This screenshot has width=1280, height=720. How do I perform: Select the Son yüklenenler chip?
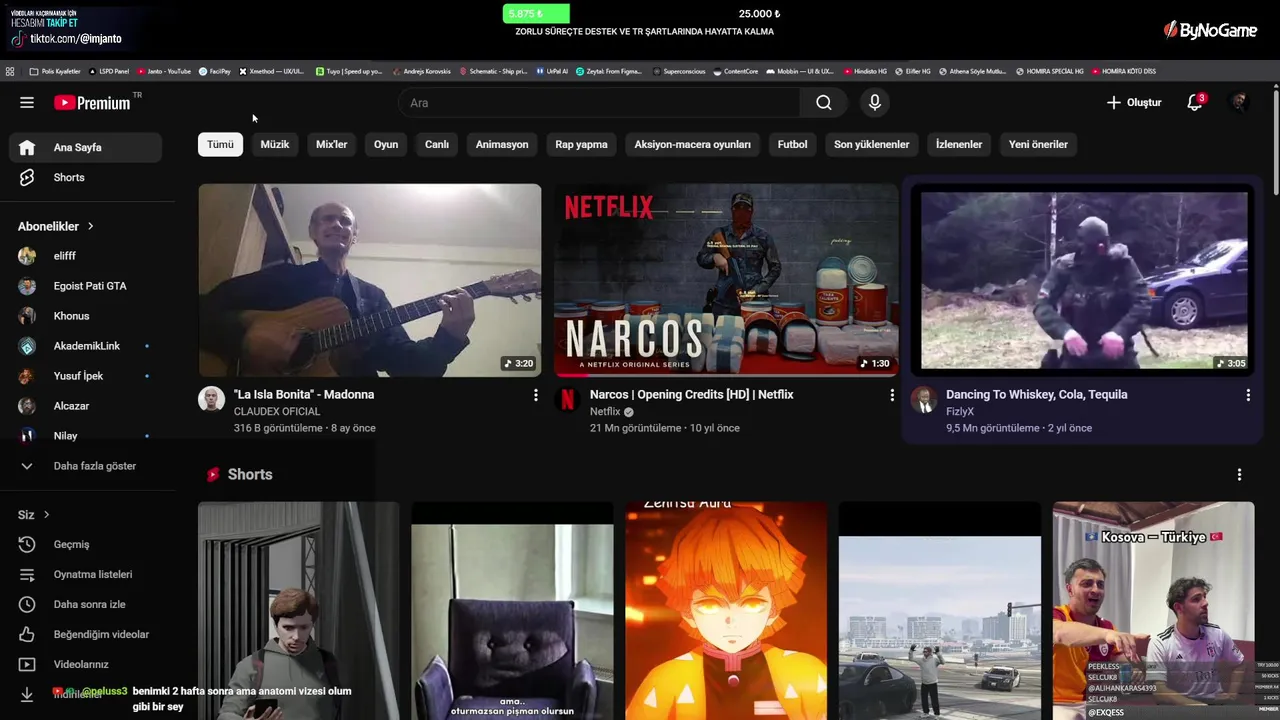coord(872,144)
